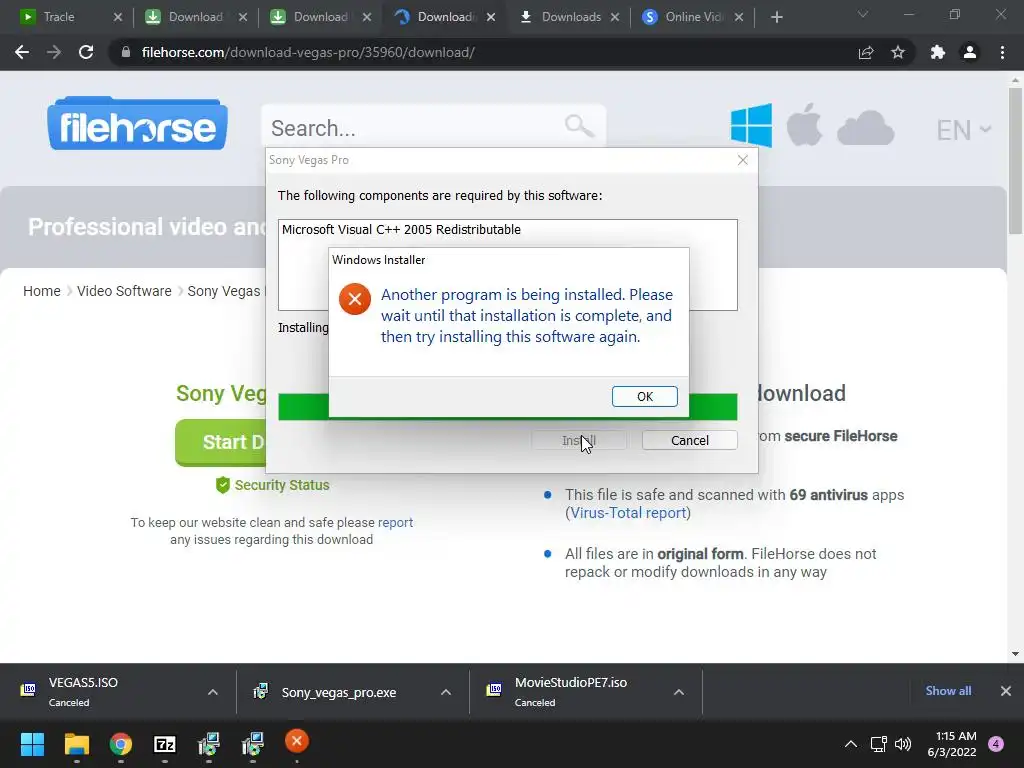Screen dimensions: 1024x768
Task: Switch to the Downloads tab
Action: coord(571,17)
